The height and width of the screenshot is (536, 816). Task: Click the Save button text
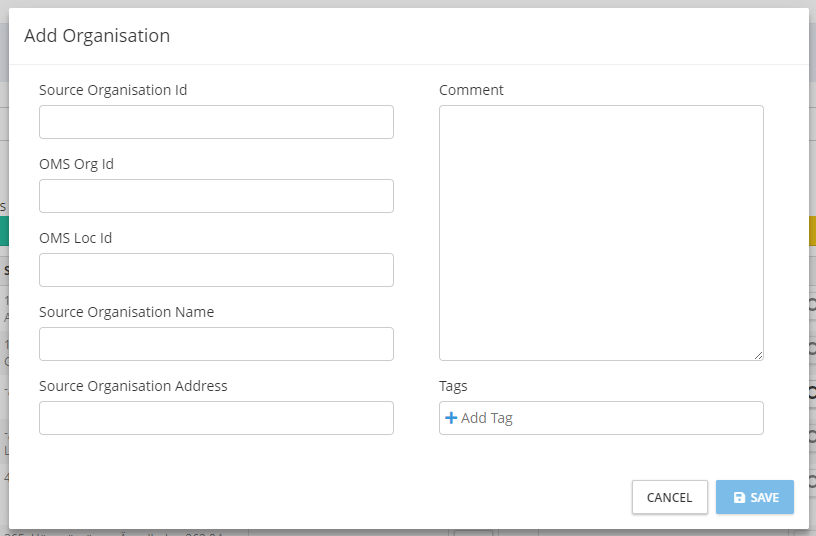pyautogui.click(x=765, y=498)
